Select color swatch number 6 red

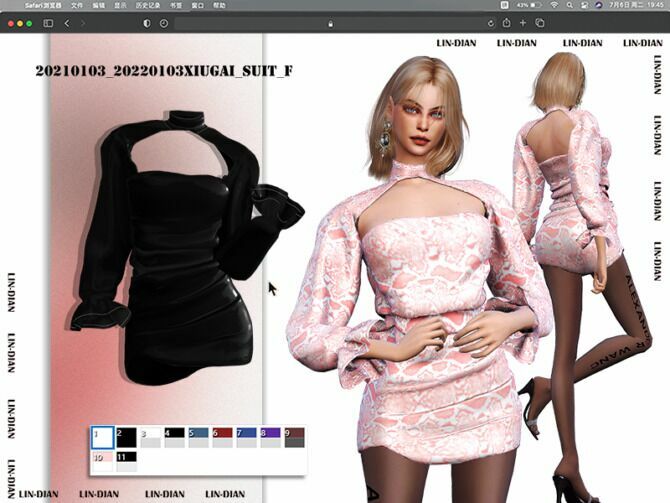(x=222, y=438)
